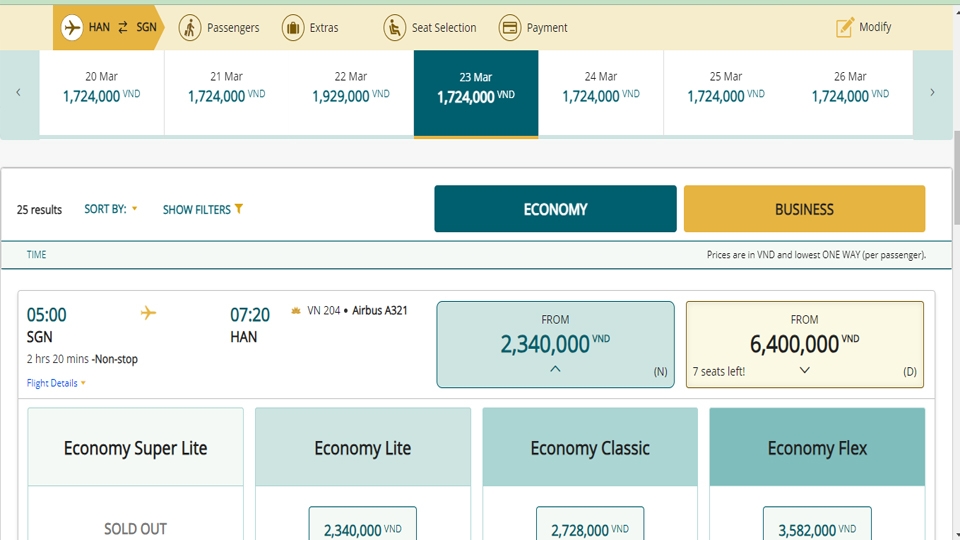The width and height of the screenshot is (960, 540).
Task: Expand Flight Details for VN 204
Action: (x=56, y=383)
